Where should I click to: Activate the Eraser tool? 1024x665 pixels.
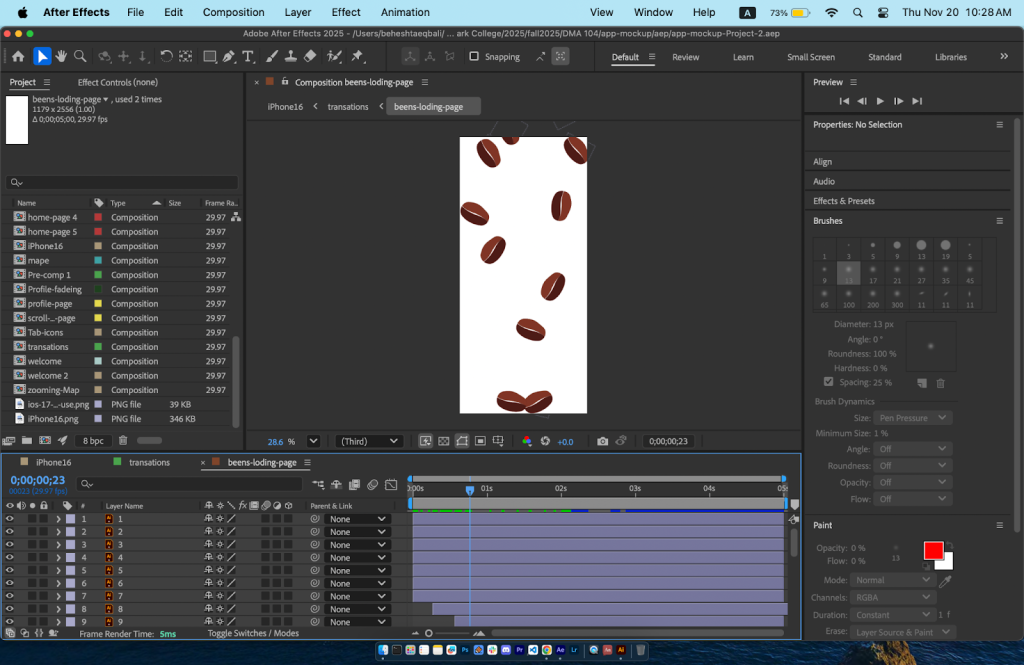tap(310, 57)
